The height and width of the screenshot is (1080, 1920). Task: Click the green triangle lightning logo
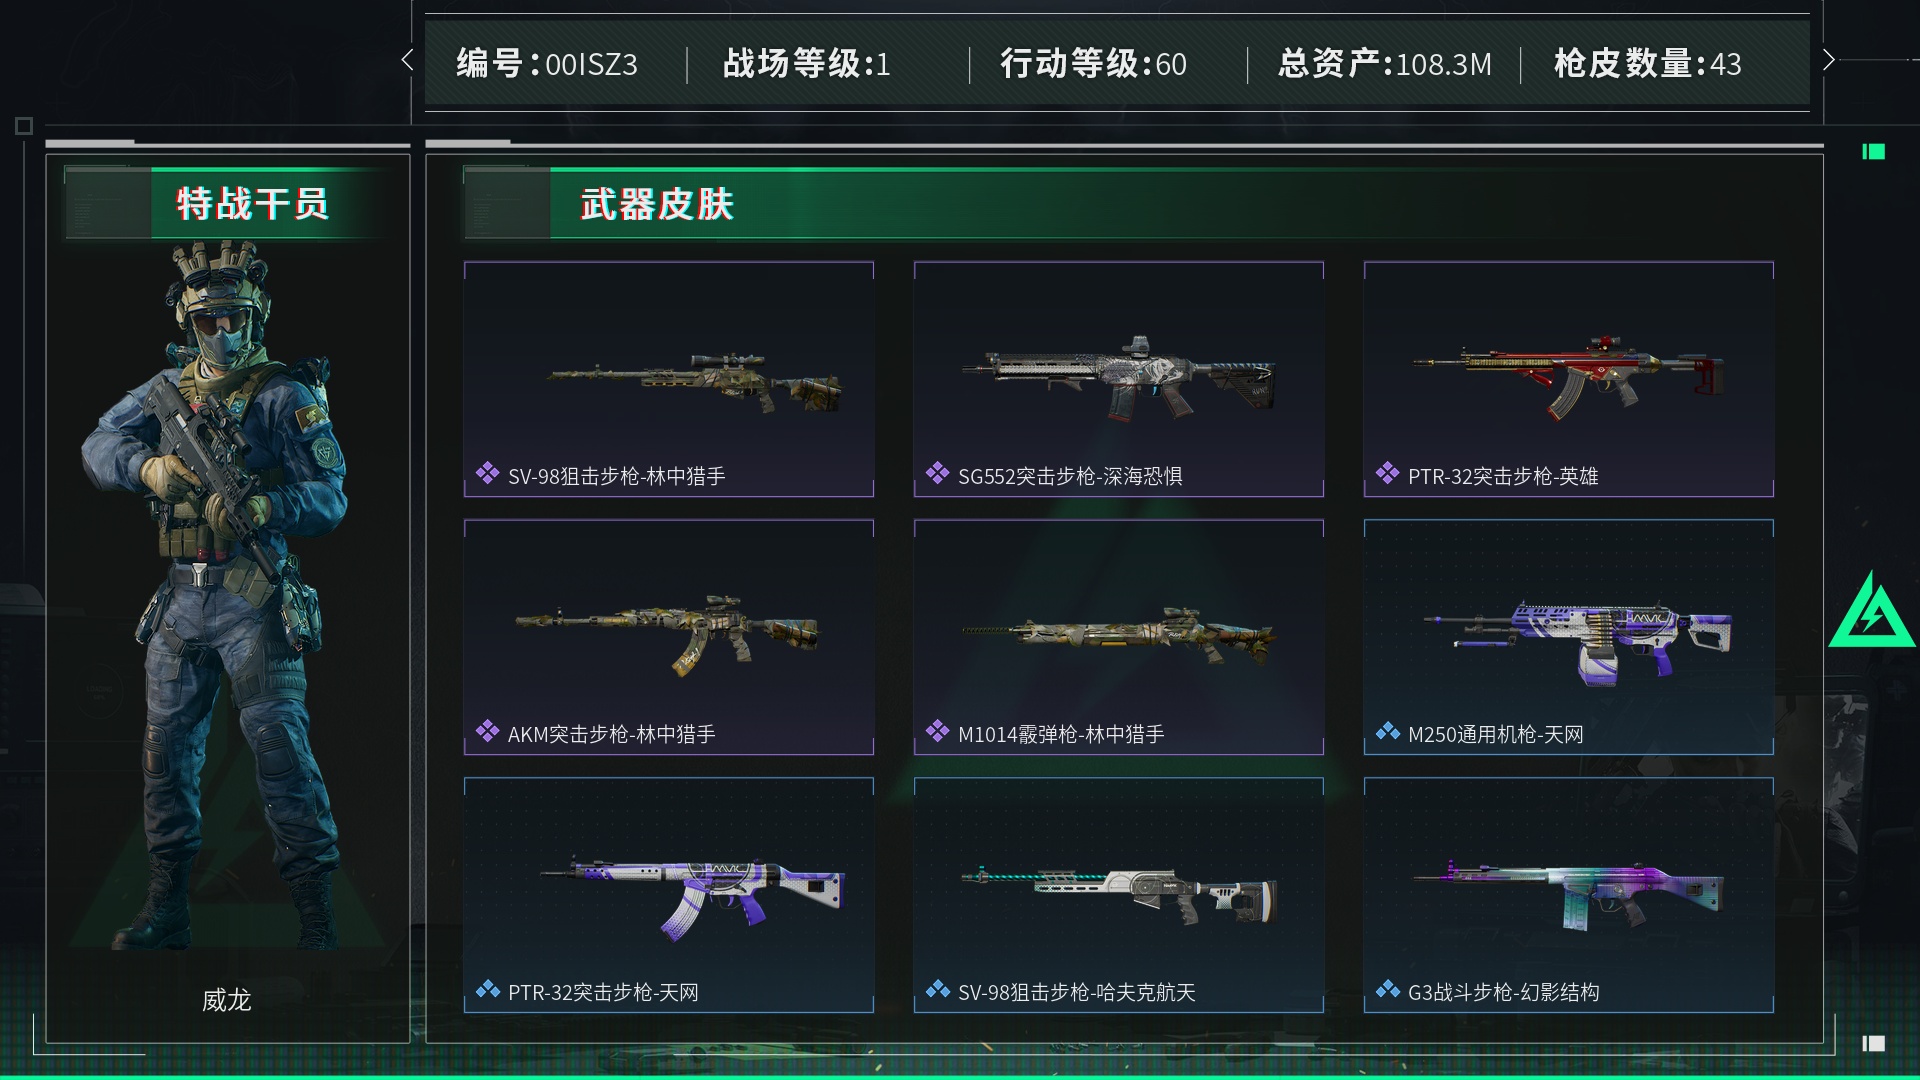pyautogui.click(x=1872, y=611)
